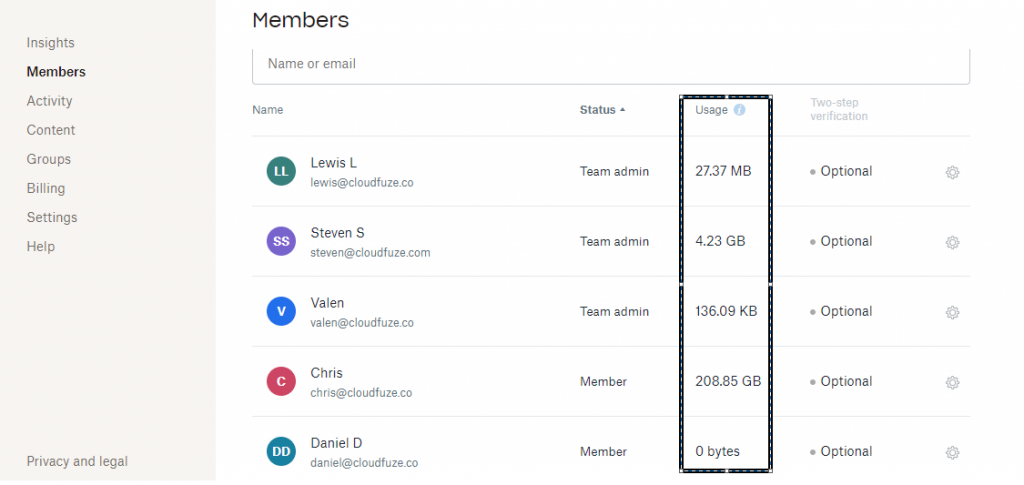The height and width of the screenshot is (485, 1024).
Task: Click email daniel@cloudfuze.co
Action: (x=364, y=463)
